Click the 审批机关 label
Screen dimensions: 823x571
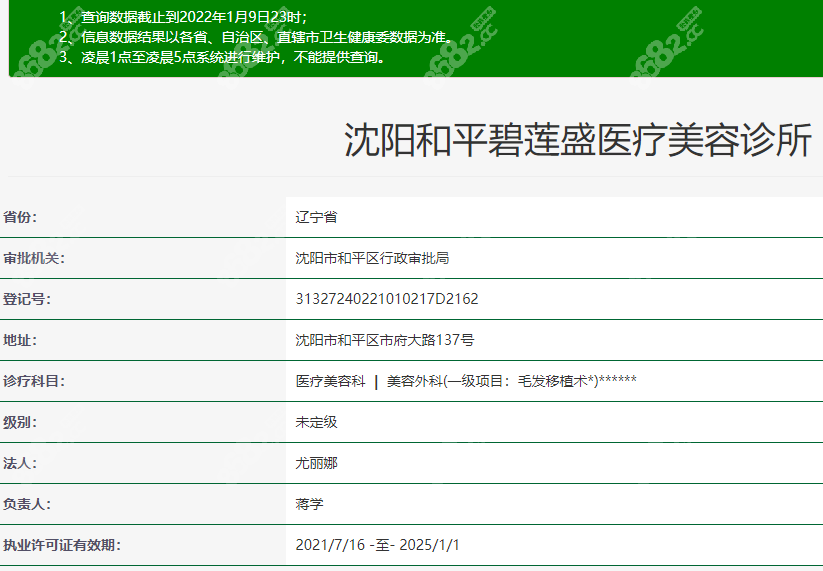(x=34, y=258)
